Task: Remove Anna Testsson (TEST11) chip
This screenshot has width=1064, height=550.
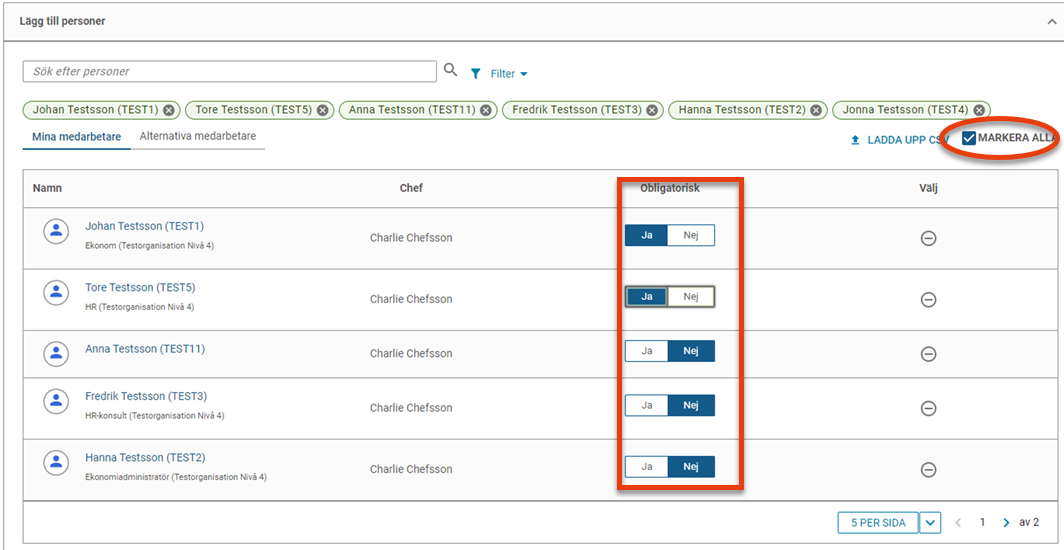Action: point(486,110)
